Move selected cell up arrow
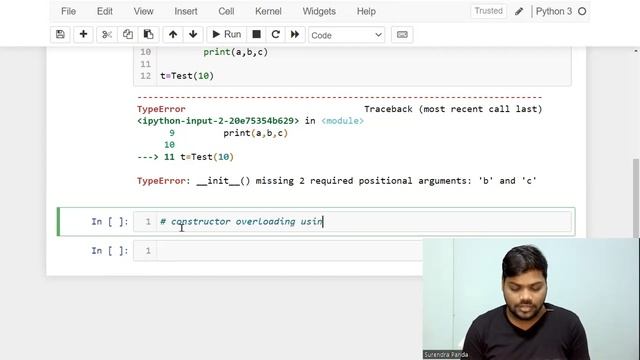640x360 pixels. click(173, 35)
